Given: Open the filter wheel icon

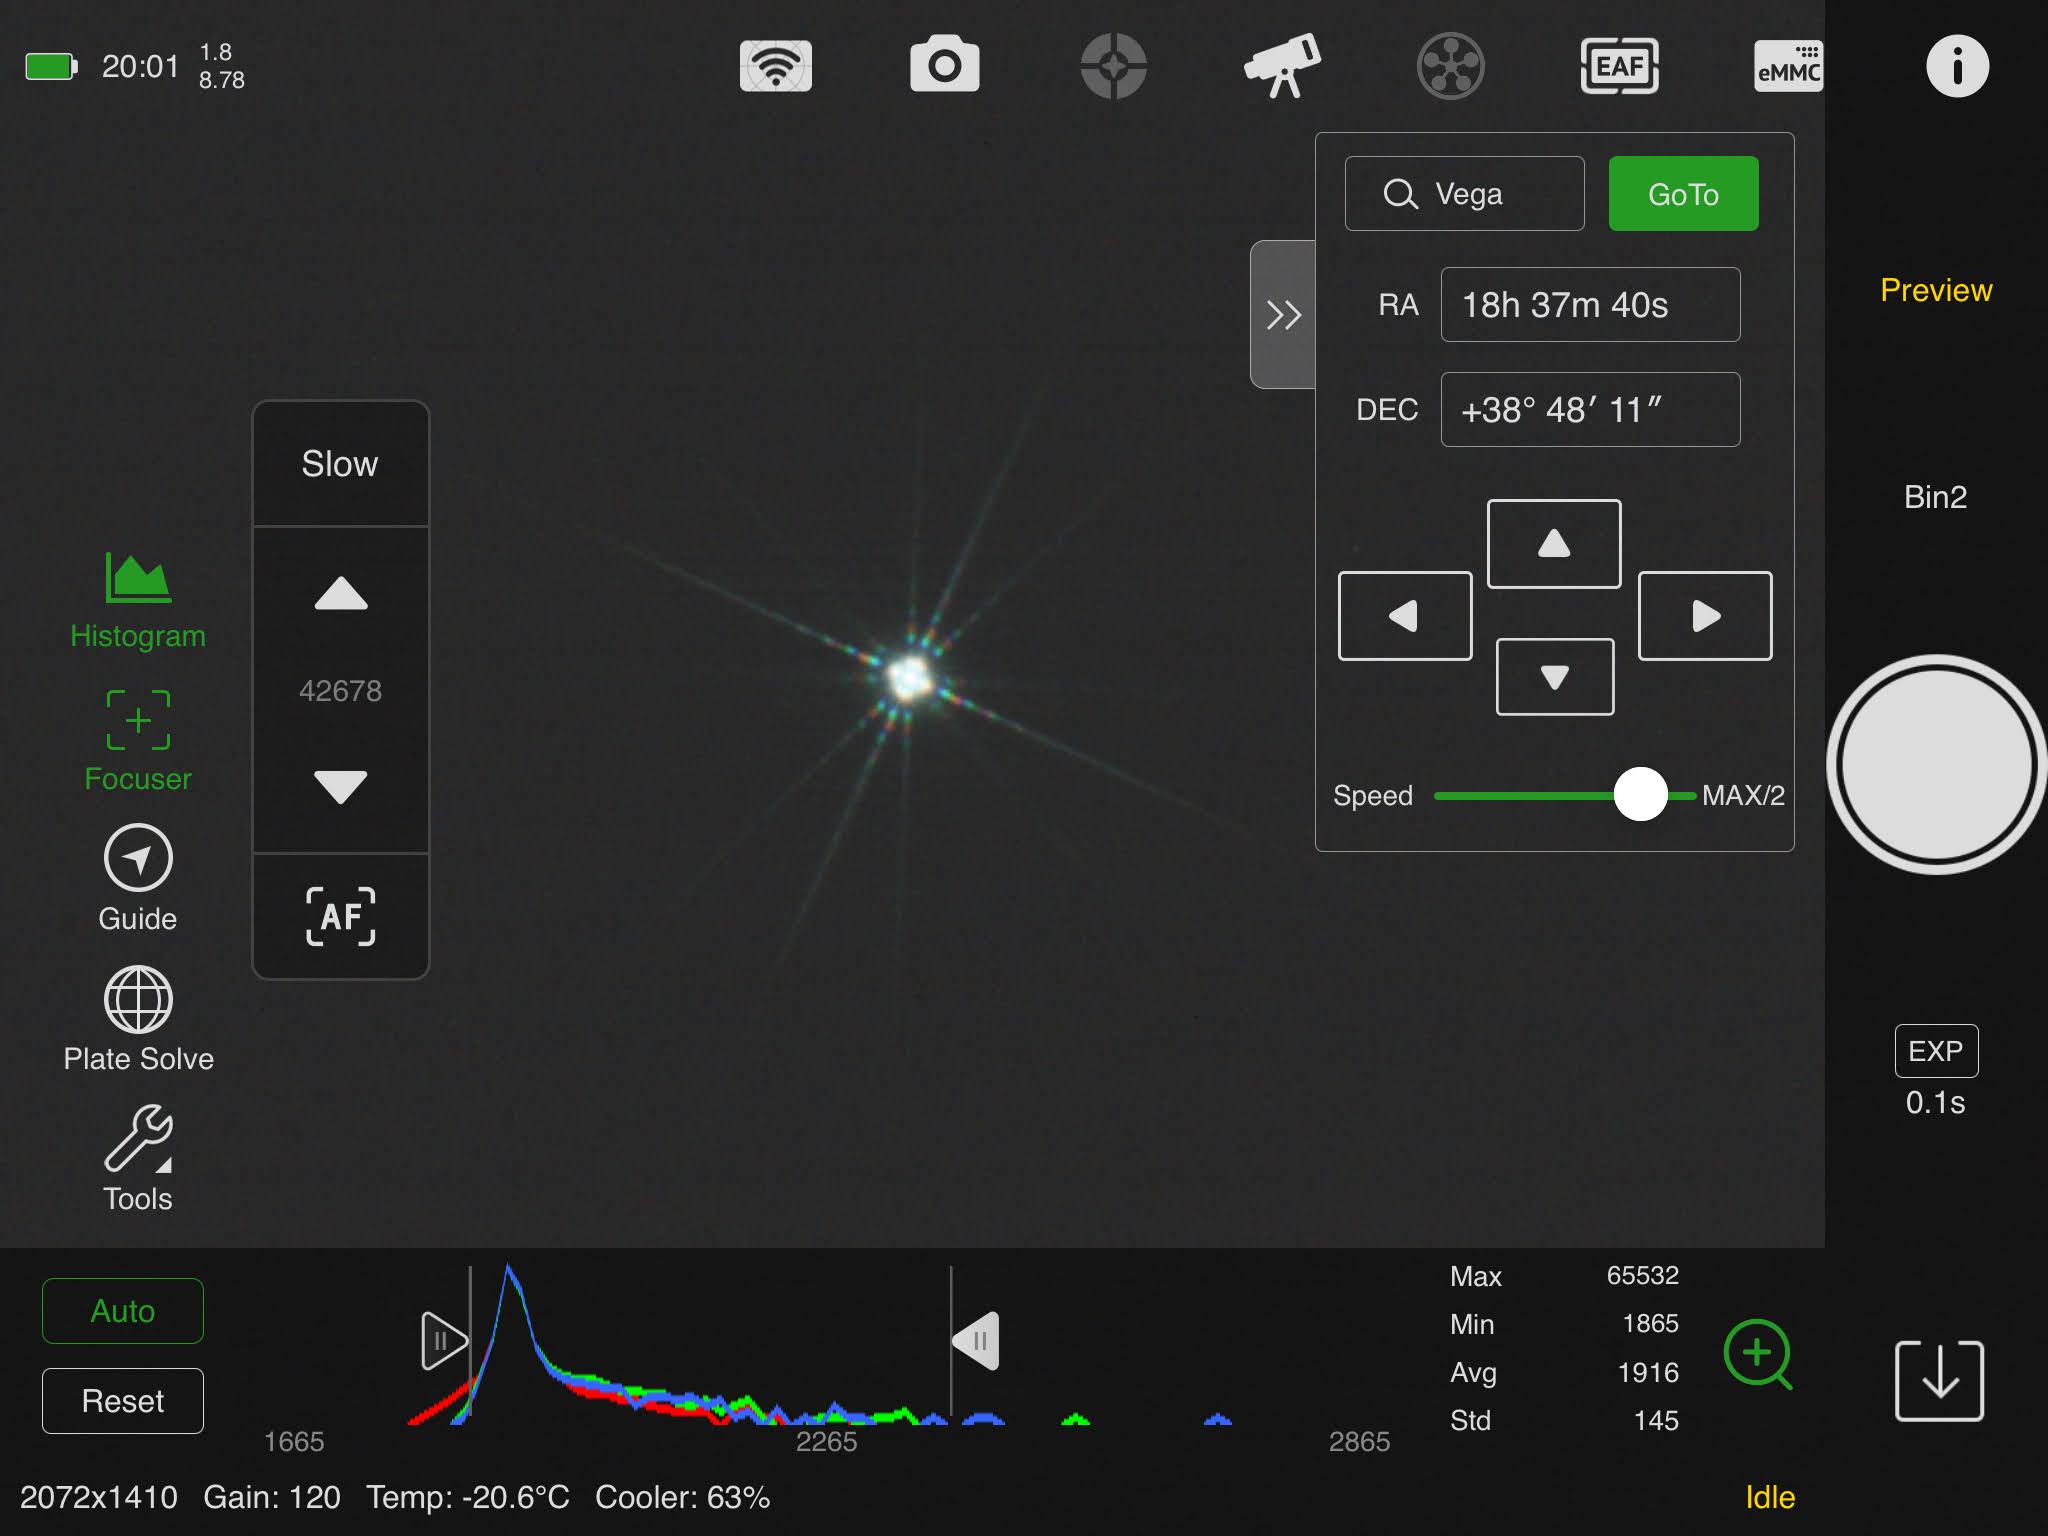Looking at the screenshot, I should [1451, 66].
